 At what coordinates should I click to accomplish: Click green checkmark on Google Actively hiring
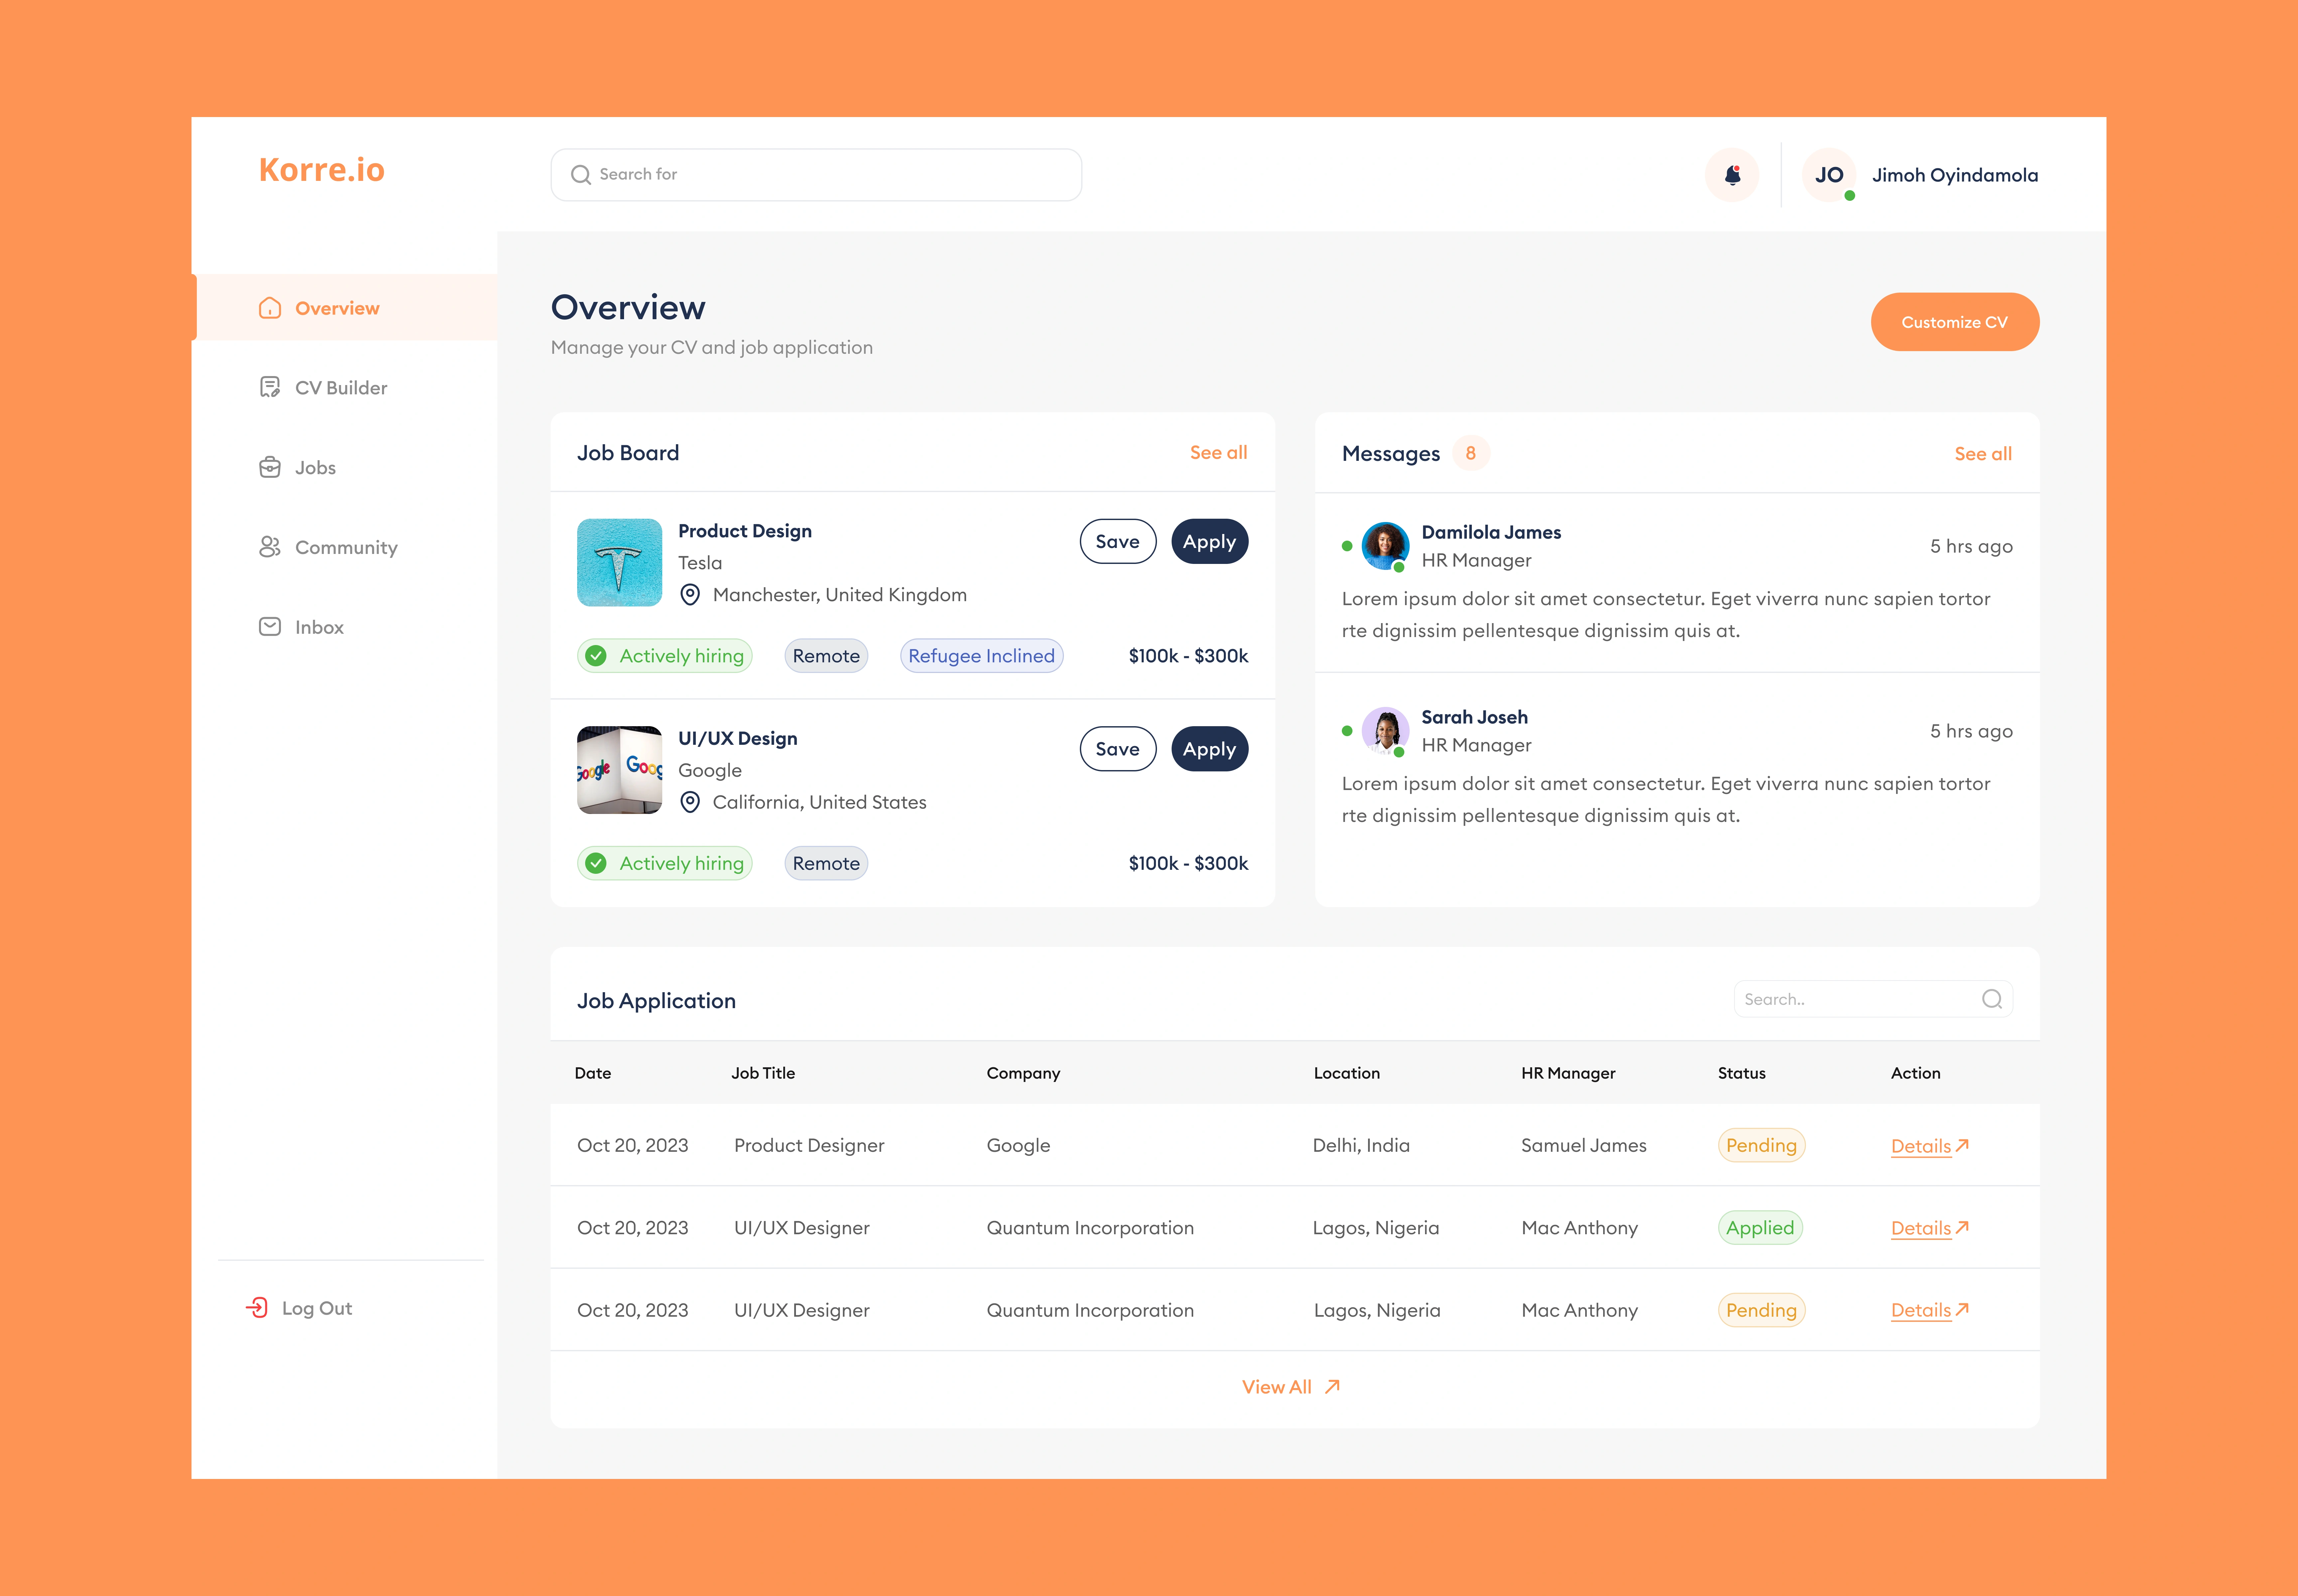pyautogui.click(x=596, y=863)
